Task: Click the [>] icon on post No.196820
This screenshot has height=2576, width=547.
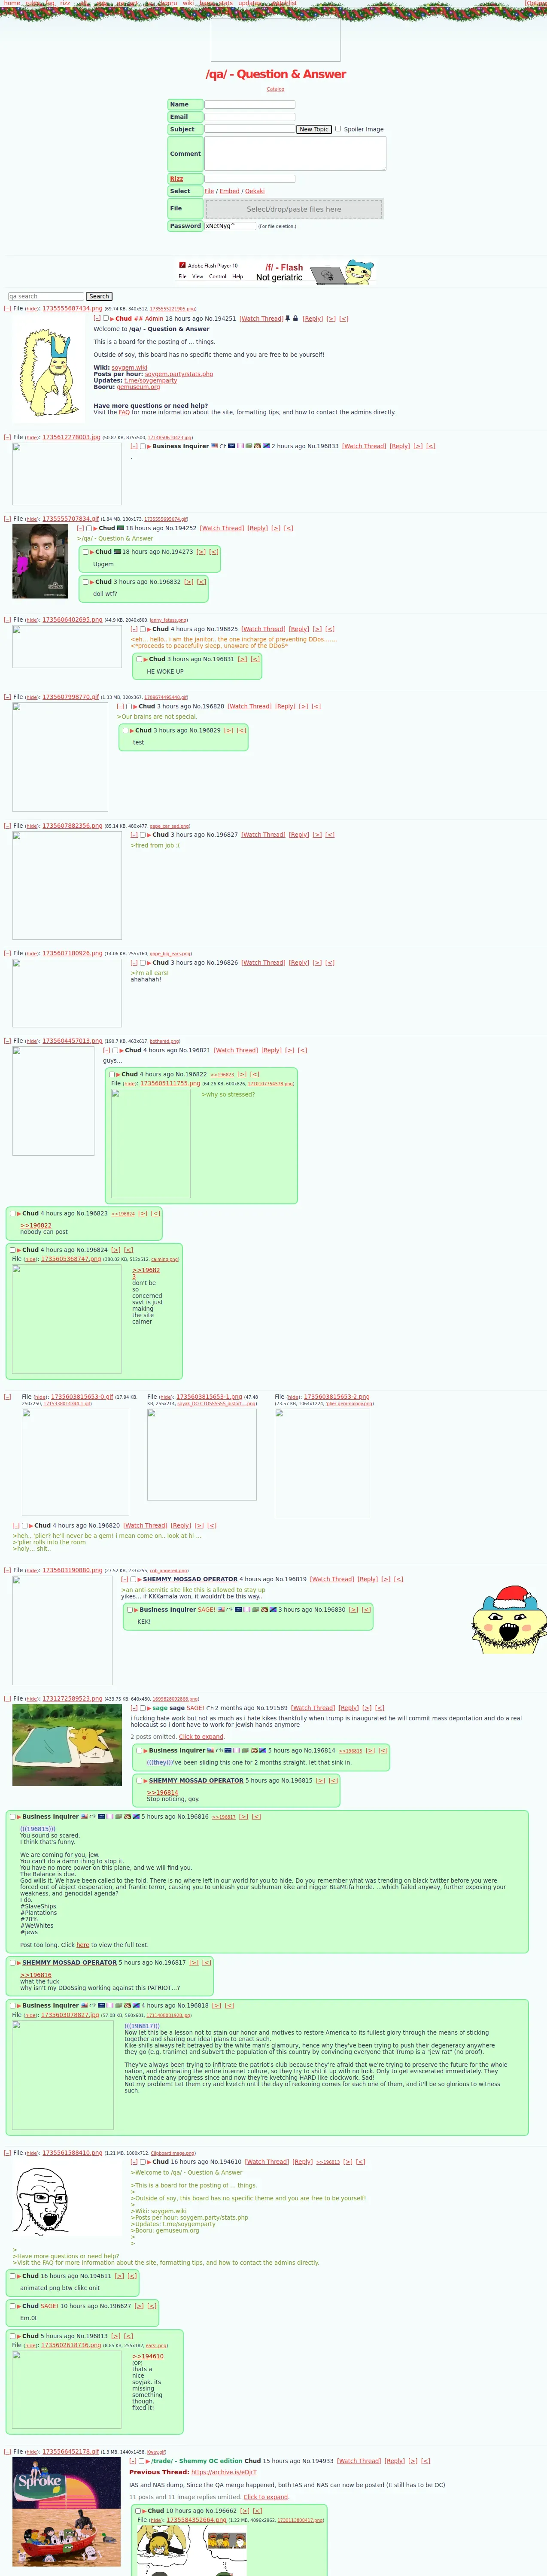Action: pos(199,1525)
